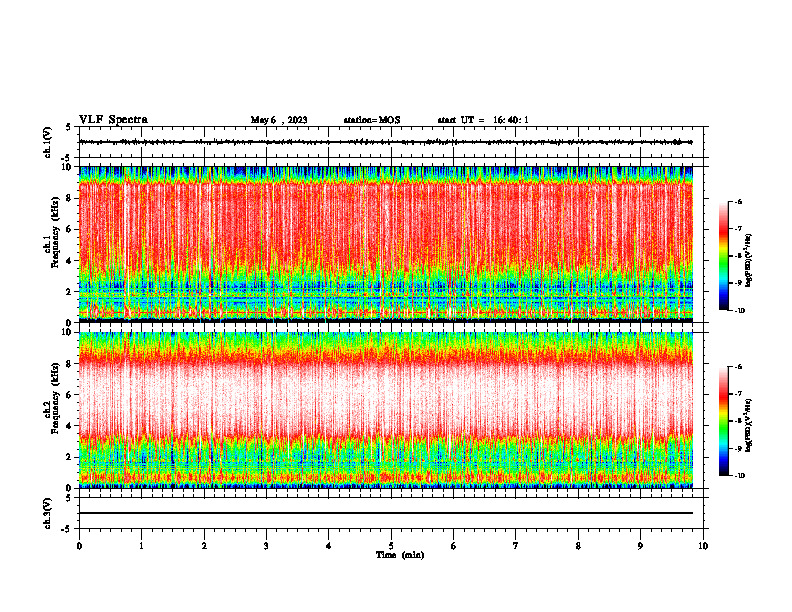This screenshot has width=792, height=612.
Task: Click the '2' kHz tick on ch.1 spectrogram
Action: pos(69,292)
